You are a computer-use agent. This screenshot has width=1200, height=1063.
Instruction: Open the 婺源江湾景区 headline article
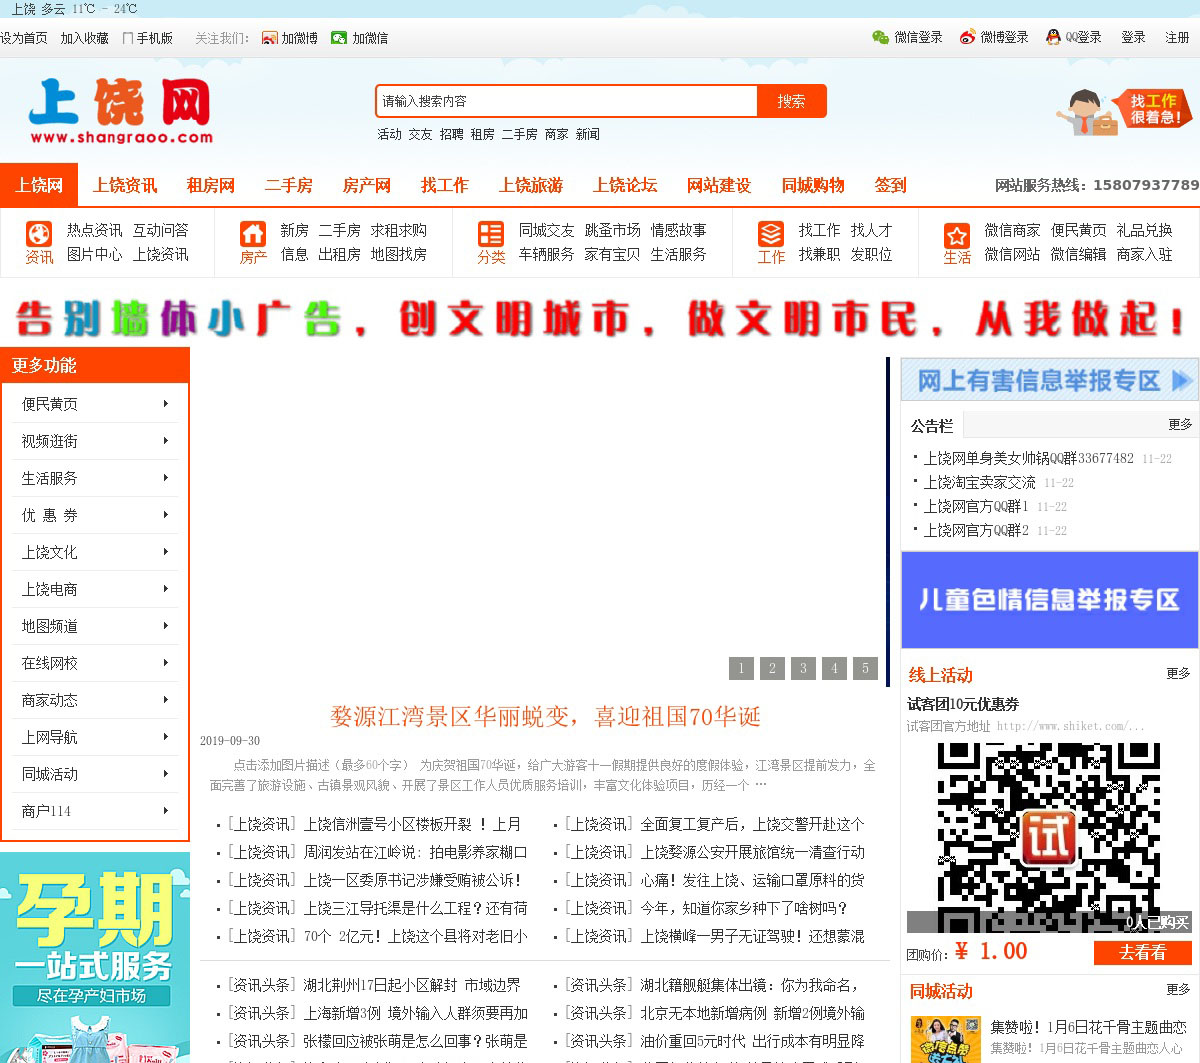(545, 716)
